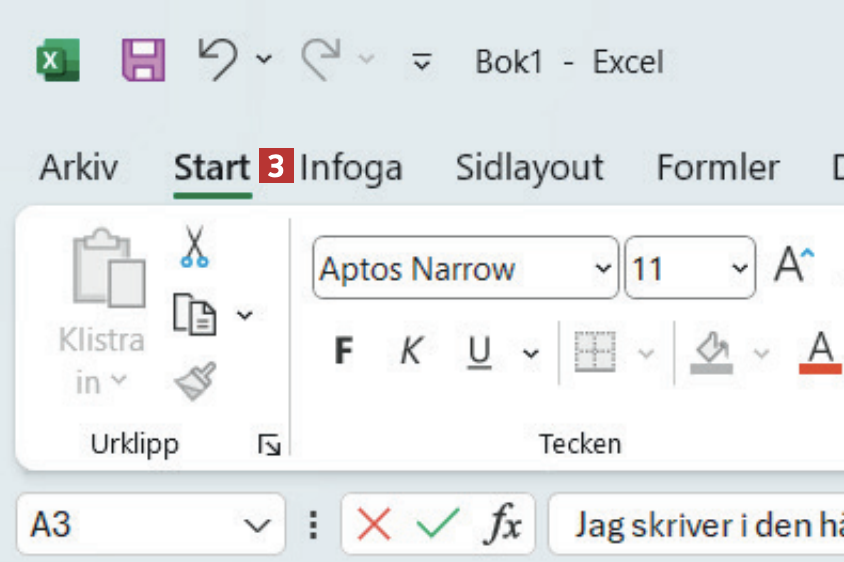Click the Cut scissors icon

click(194, 246)
